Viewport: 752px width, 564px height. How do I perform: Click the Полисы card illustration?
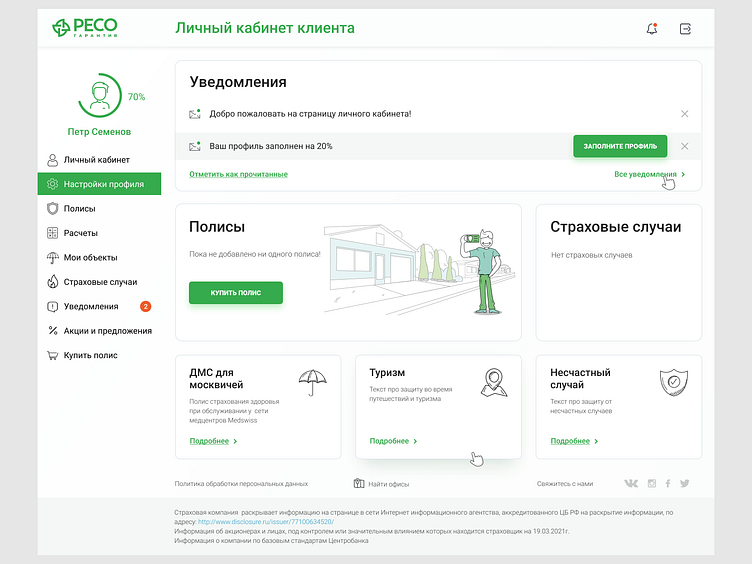[x=420, y=270]
